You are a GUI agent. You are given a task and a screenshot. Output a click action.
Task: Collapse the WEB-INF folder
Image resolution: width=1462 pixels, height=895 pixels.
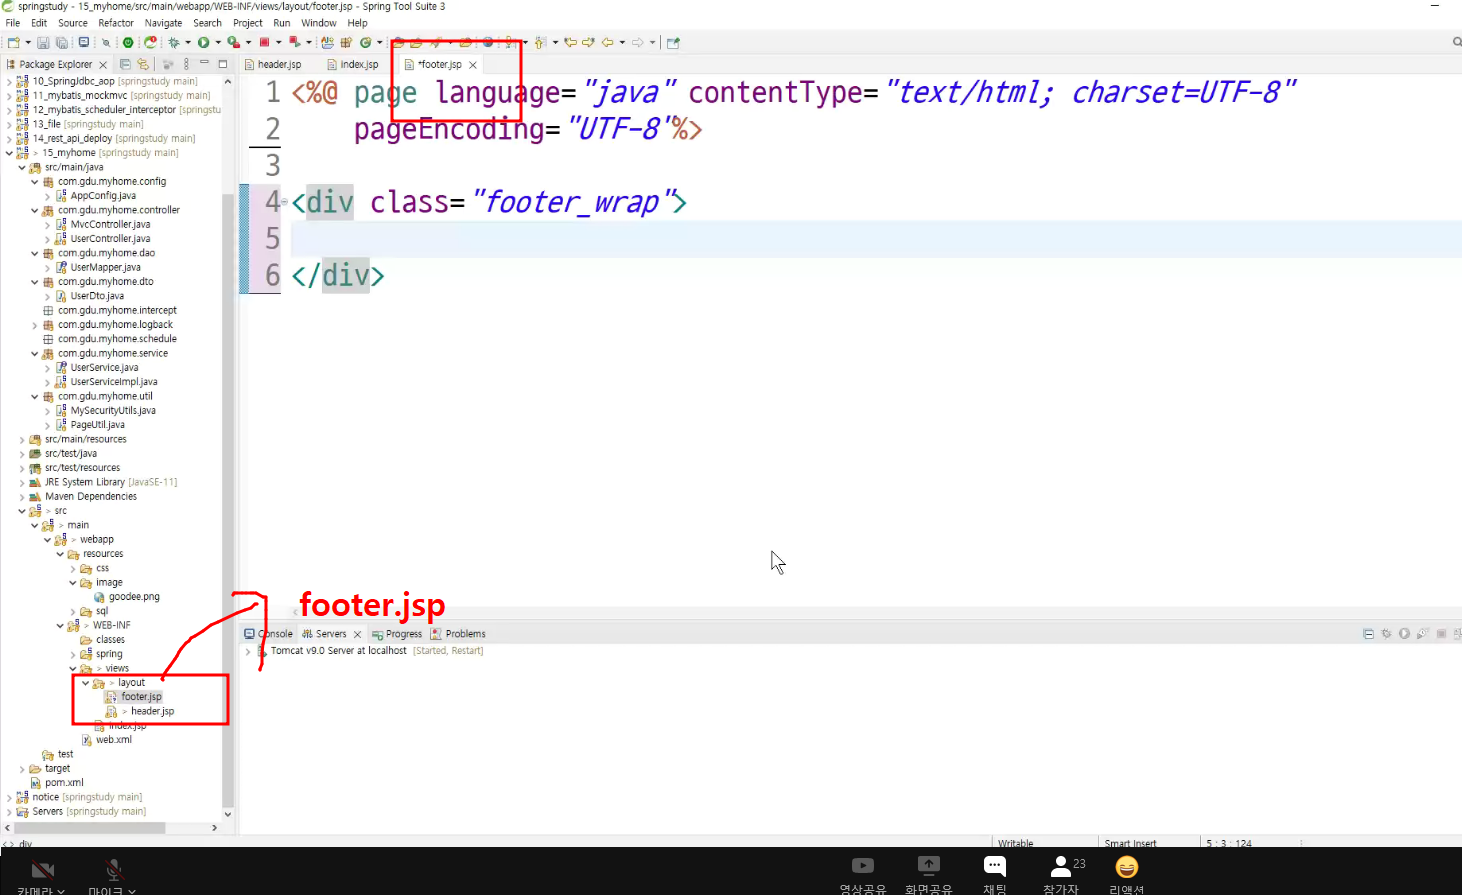[x=60, y=626]
